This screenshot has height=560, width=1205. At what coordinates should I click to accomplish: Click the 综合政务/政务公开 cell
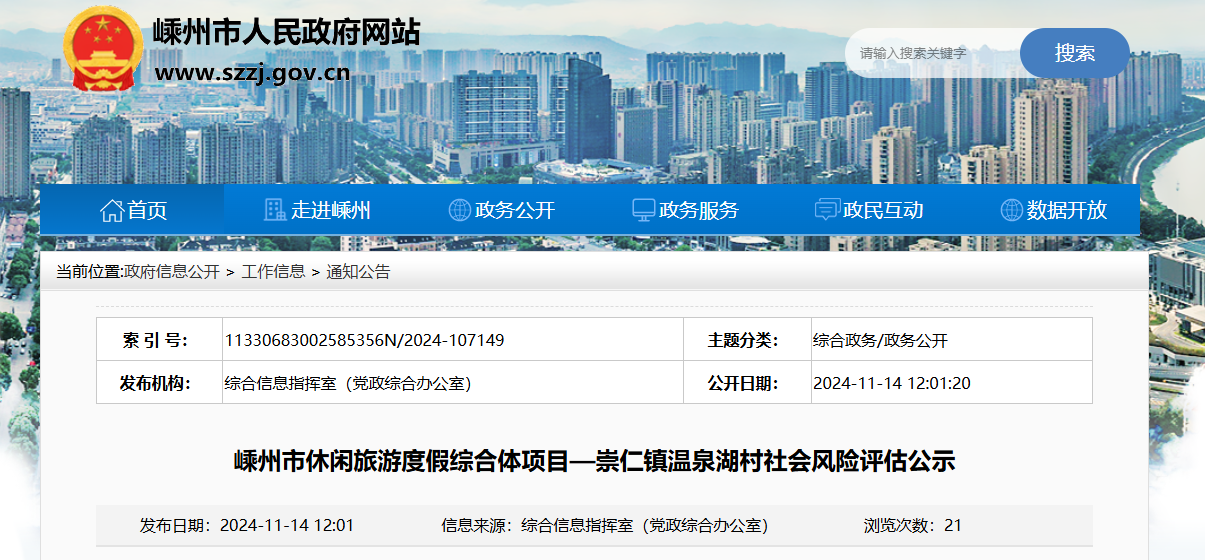click(x=951, y=340)
